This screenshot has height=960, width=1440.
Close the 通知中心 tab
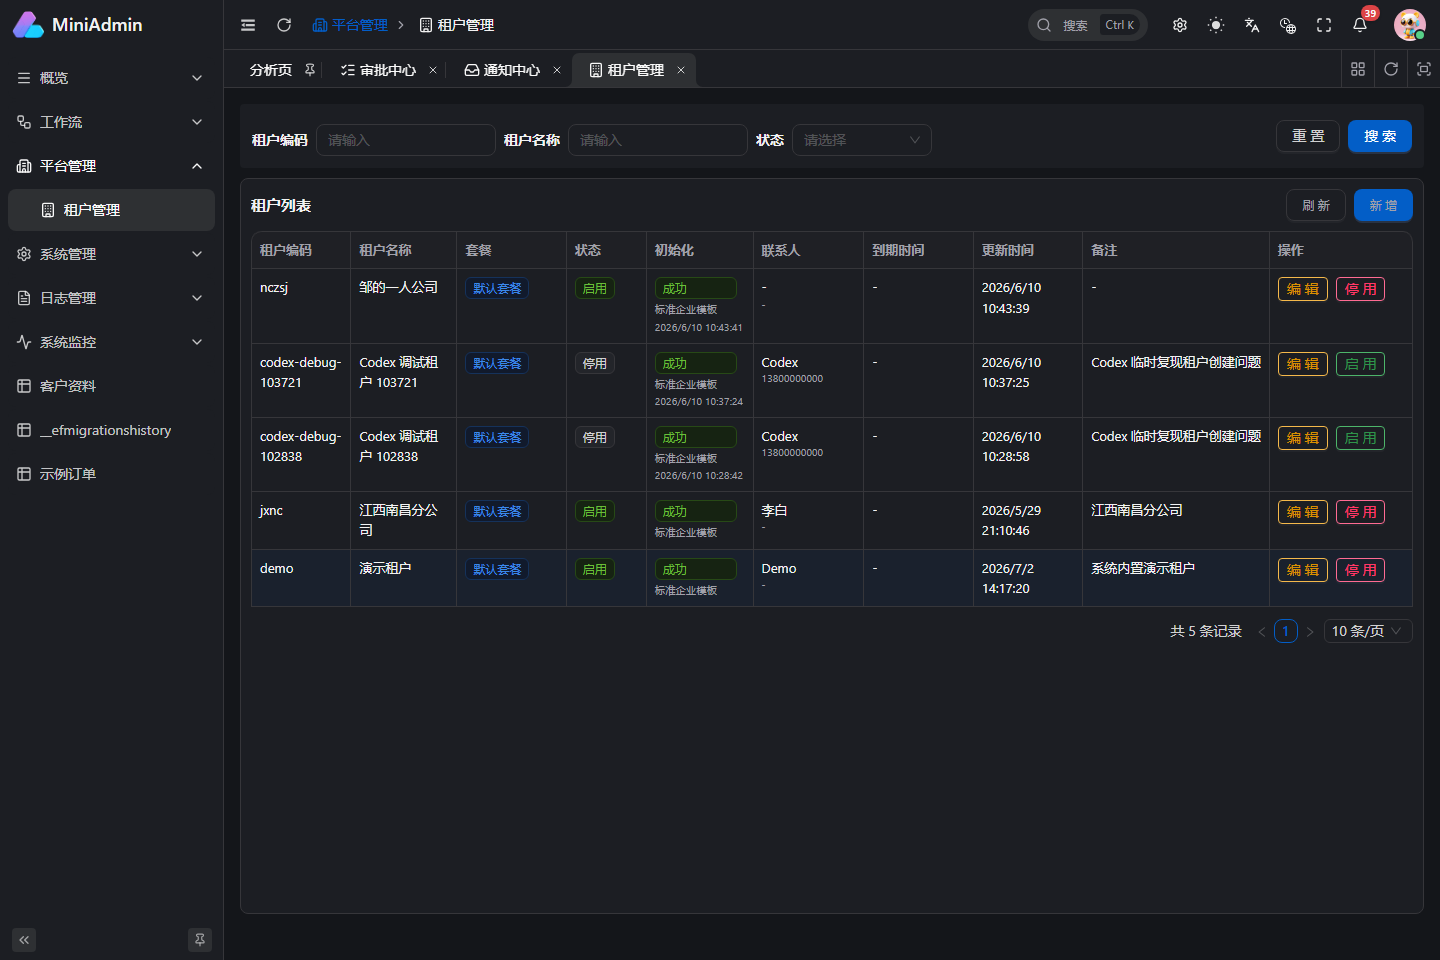(x=557, y=70)
